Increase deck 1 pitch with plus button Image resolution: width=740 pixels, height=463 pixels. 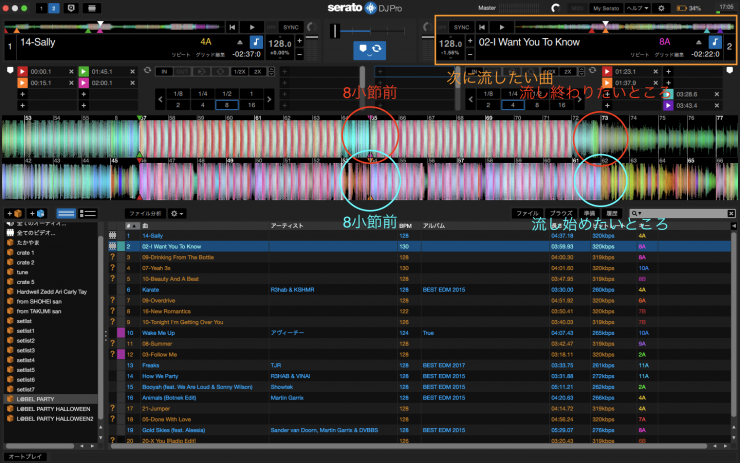(x=300, y=41)
